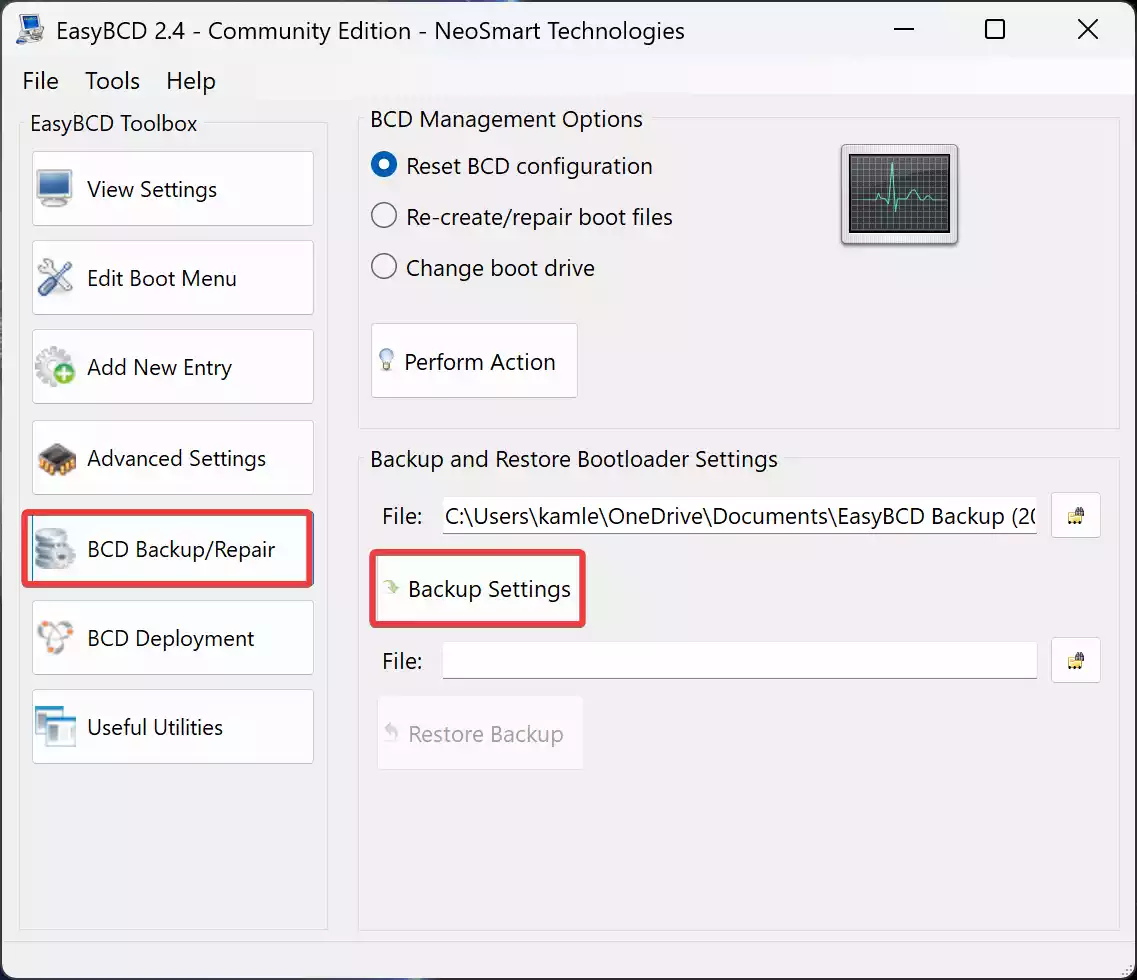Choose the Change boot drive option
This screenshot has width=1137, height=980.
384,268
